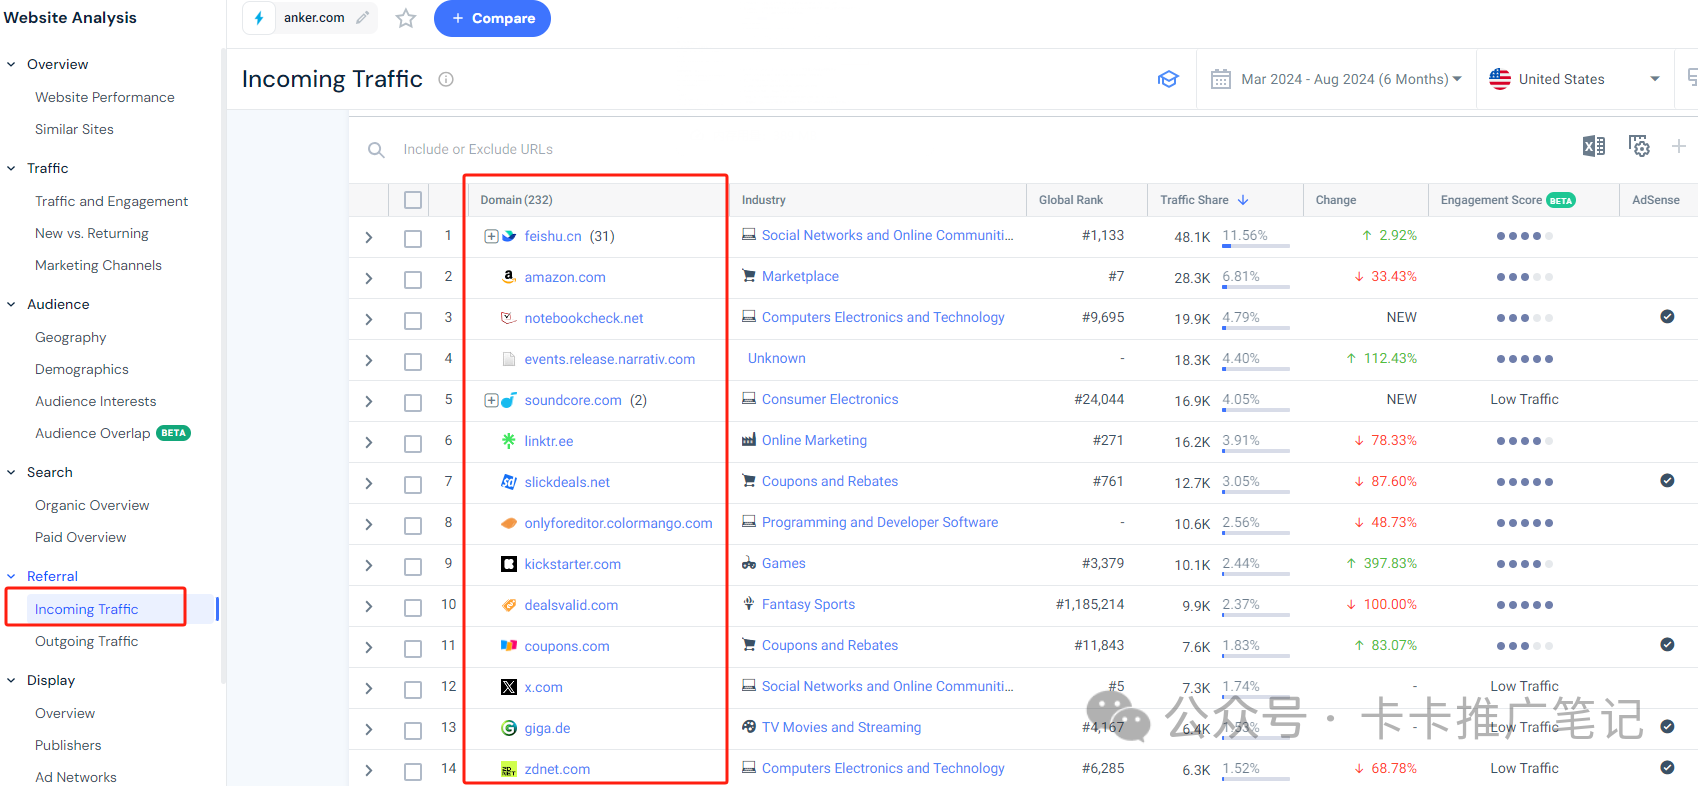Open the date range dropdown Mar 2024 - Aug 2024
This screenshot has width=1698, height=786.
(1337, 79)
